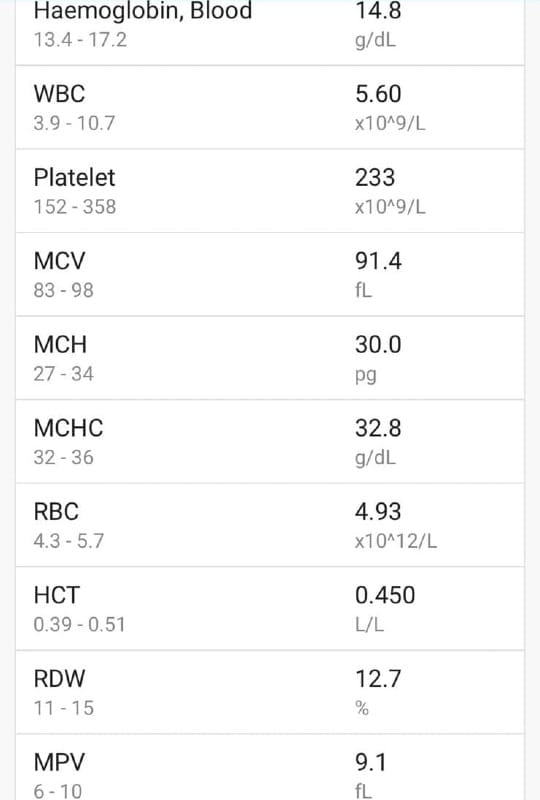Click the WBC value 5.60
This screenshot has width=540, height=800.
(x=378, y=94)
